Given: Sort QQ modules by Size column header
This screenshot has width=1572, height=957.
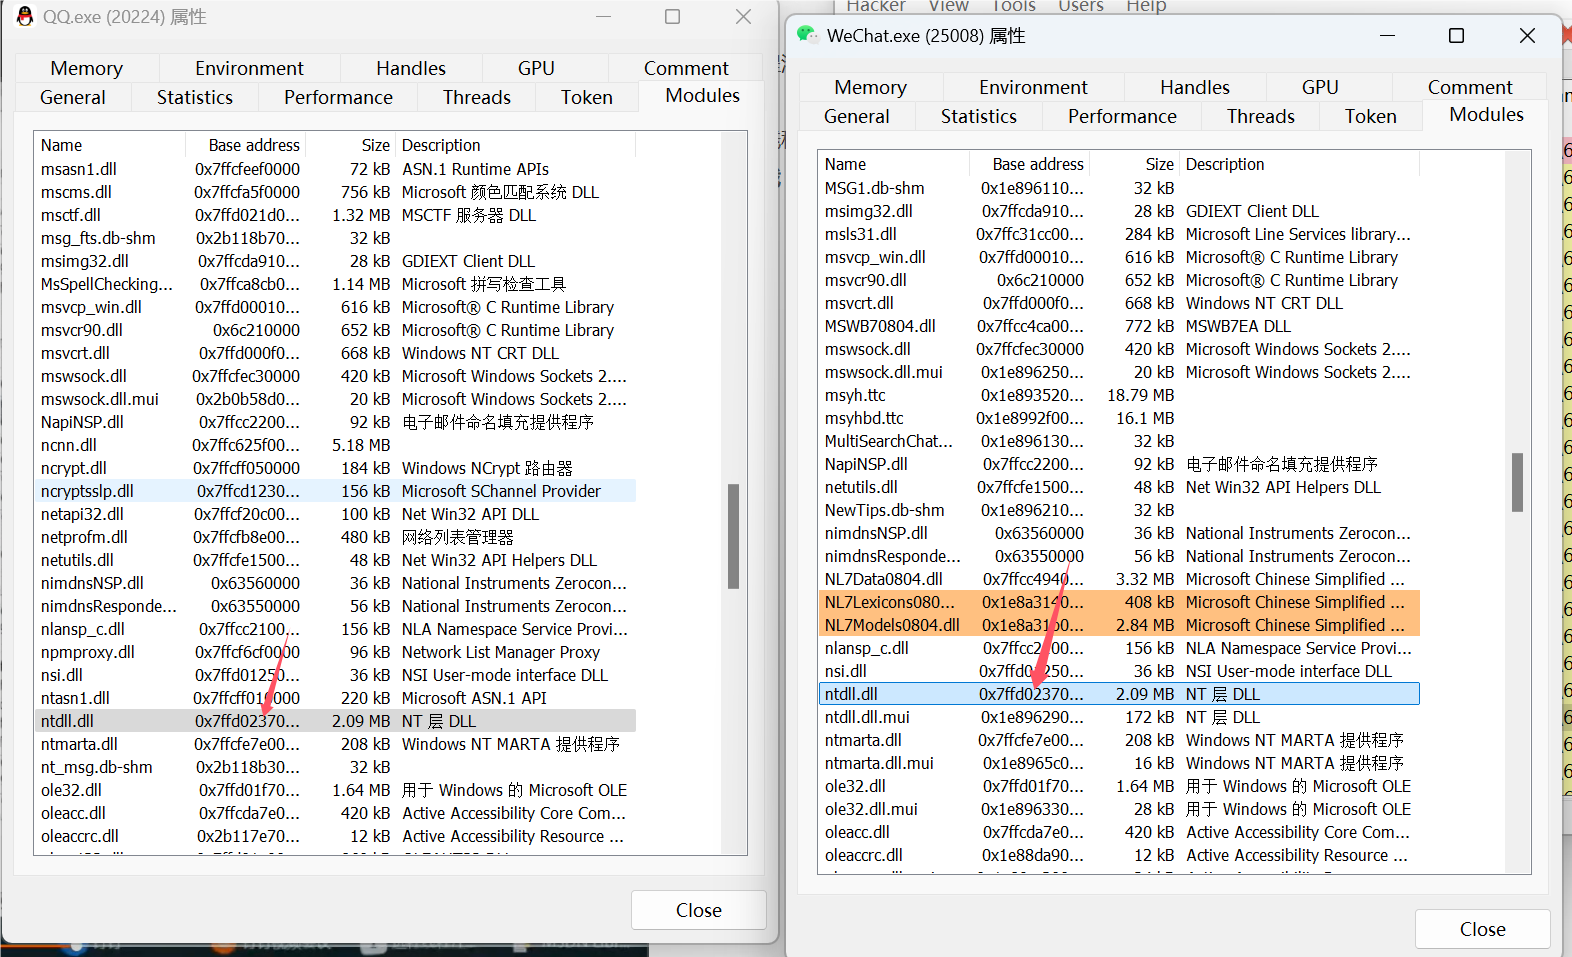Looking at the screenshot, I should tap(351, 145).
